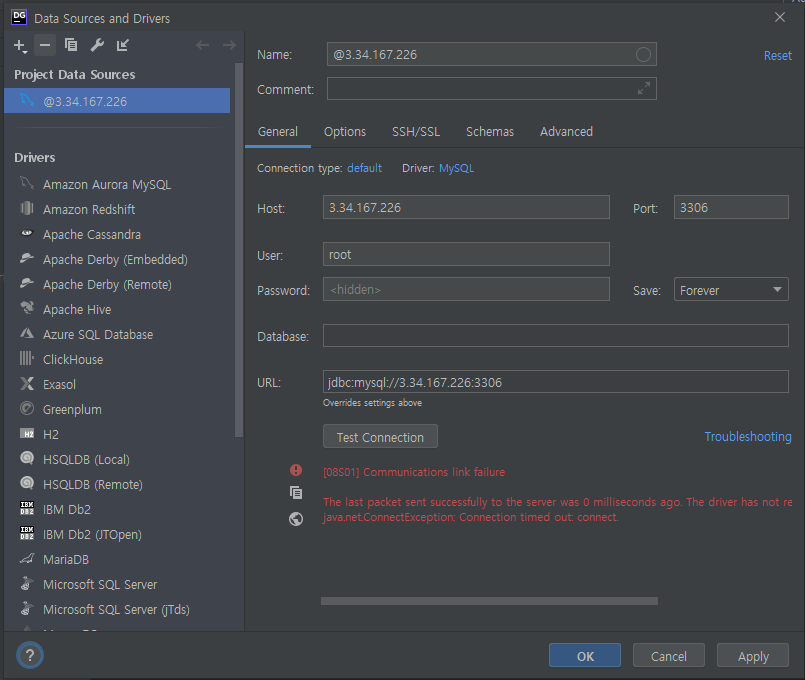The image size is (805, 680).
Task: Open driver settings wrench icon
Action: pyautogui.click(x=97, y=45)
